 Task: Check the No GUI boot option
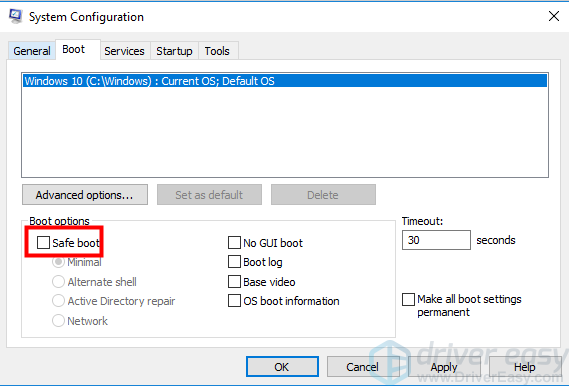click(x=234, y=243)
